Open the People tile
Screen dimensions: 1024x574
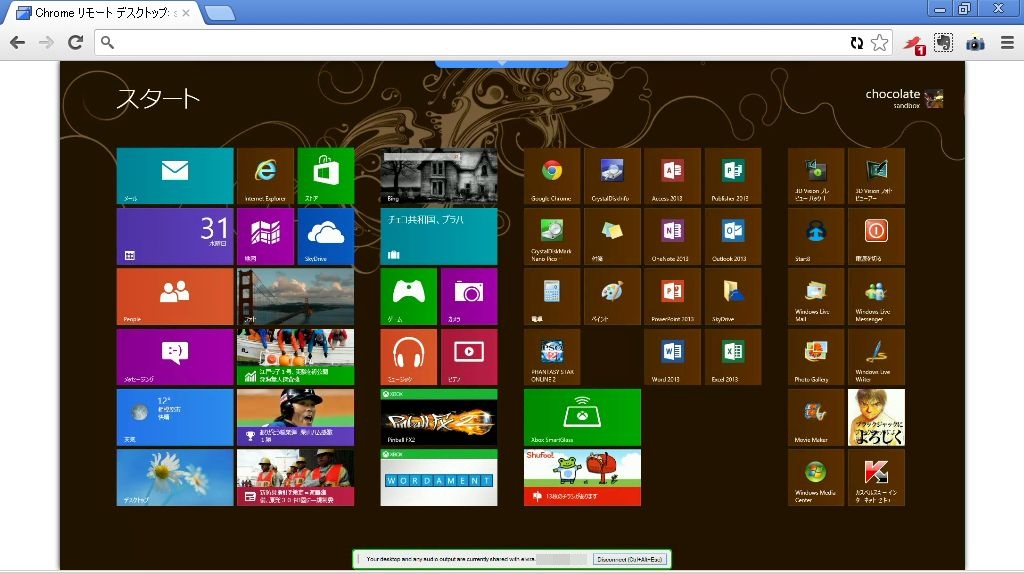(174, 296)
